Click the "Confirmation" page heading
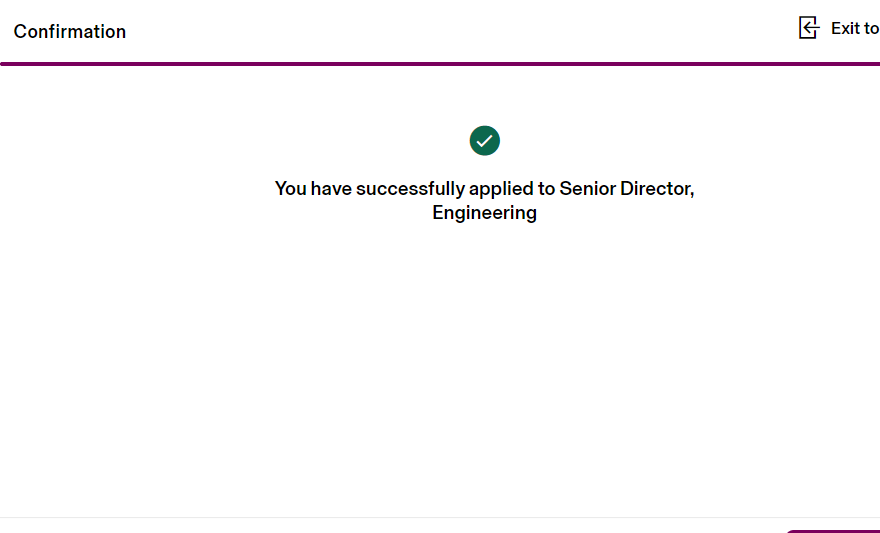The width and height of the screenshot is (880, 533). pyautogui.click(x=70, y=32)
